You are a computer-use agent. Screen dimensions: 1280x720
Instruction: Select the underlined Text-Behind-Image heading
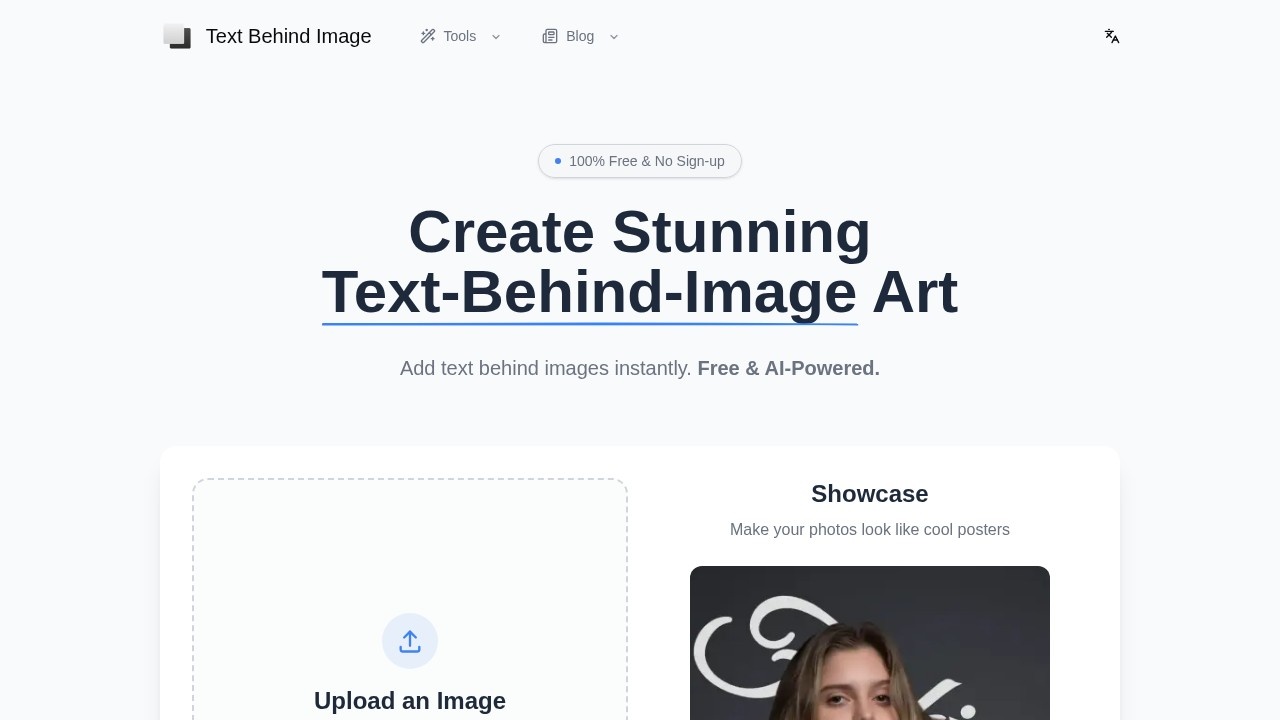click(x=590, y=292)
